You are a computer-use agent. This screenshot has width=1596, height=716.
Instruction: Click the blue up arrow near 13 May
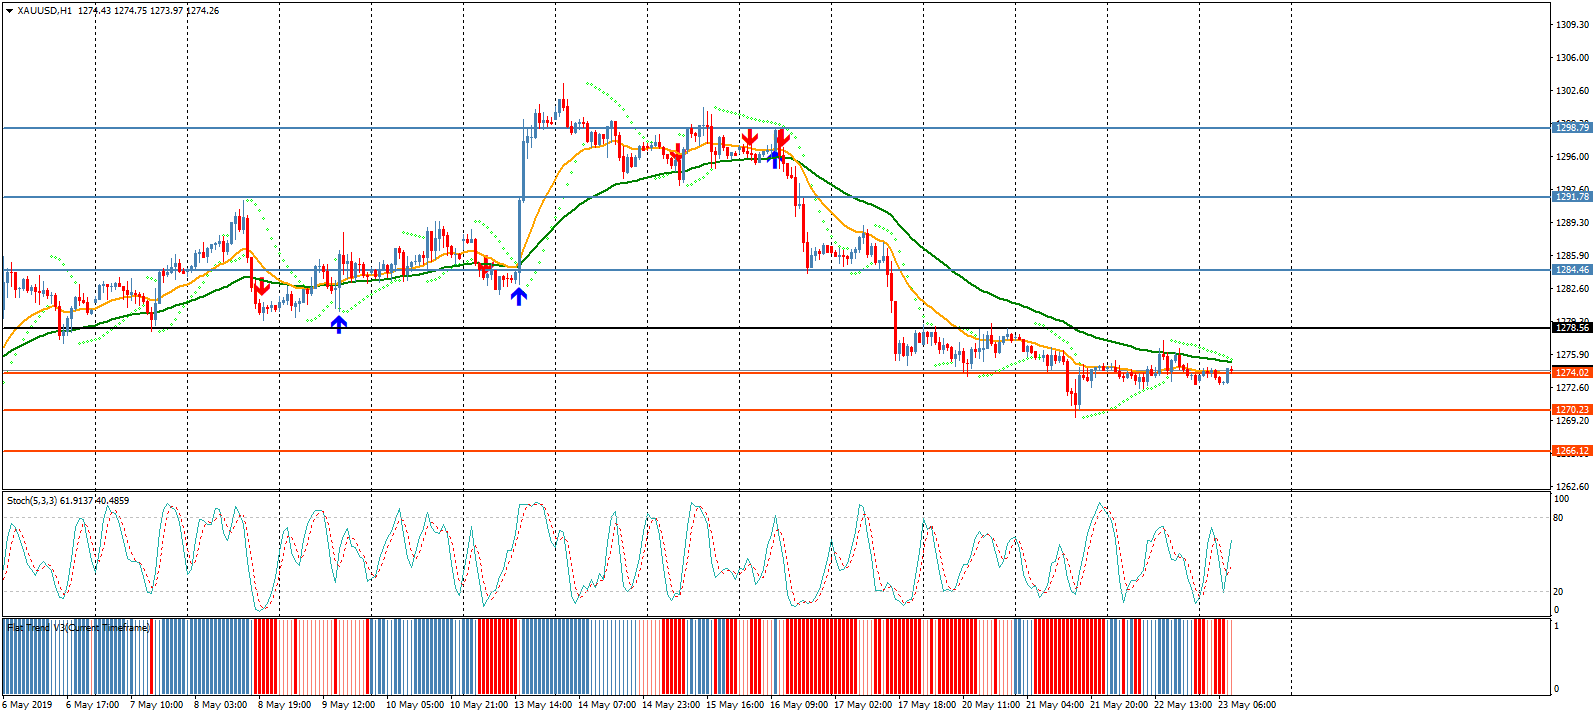[x=519, y=296]
